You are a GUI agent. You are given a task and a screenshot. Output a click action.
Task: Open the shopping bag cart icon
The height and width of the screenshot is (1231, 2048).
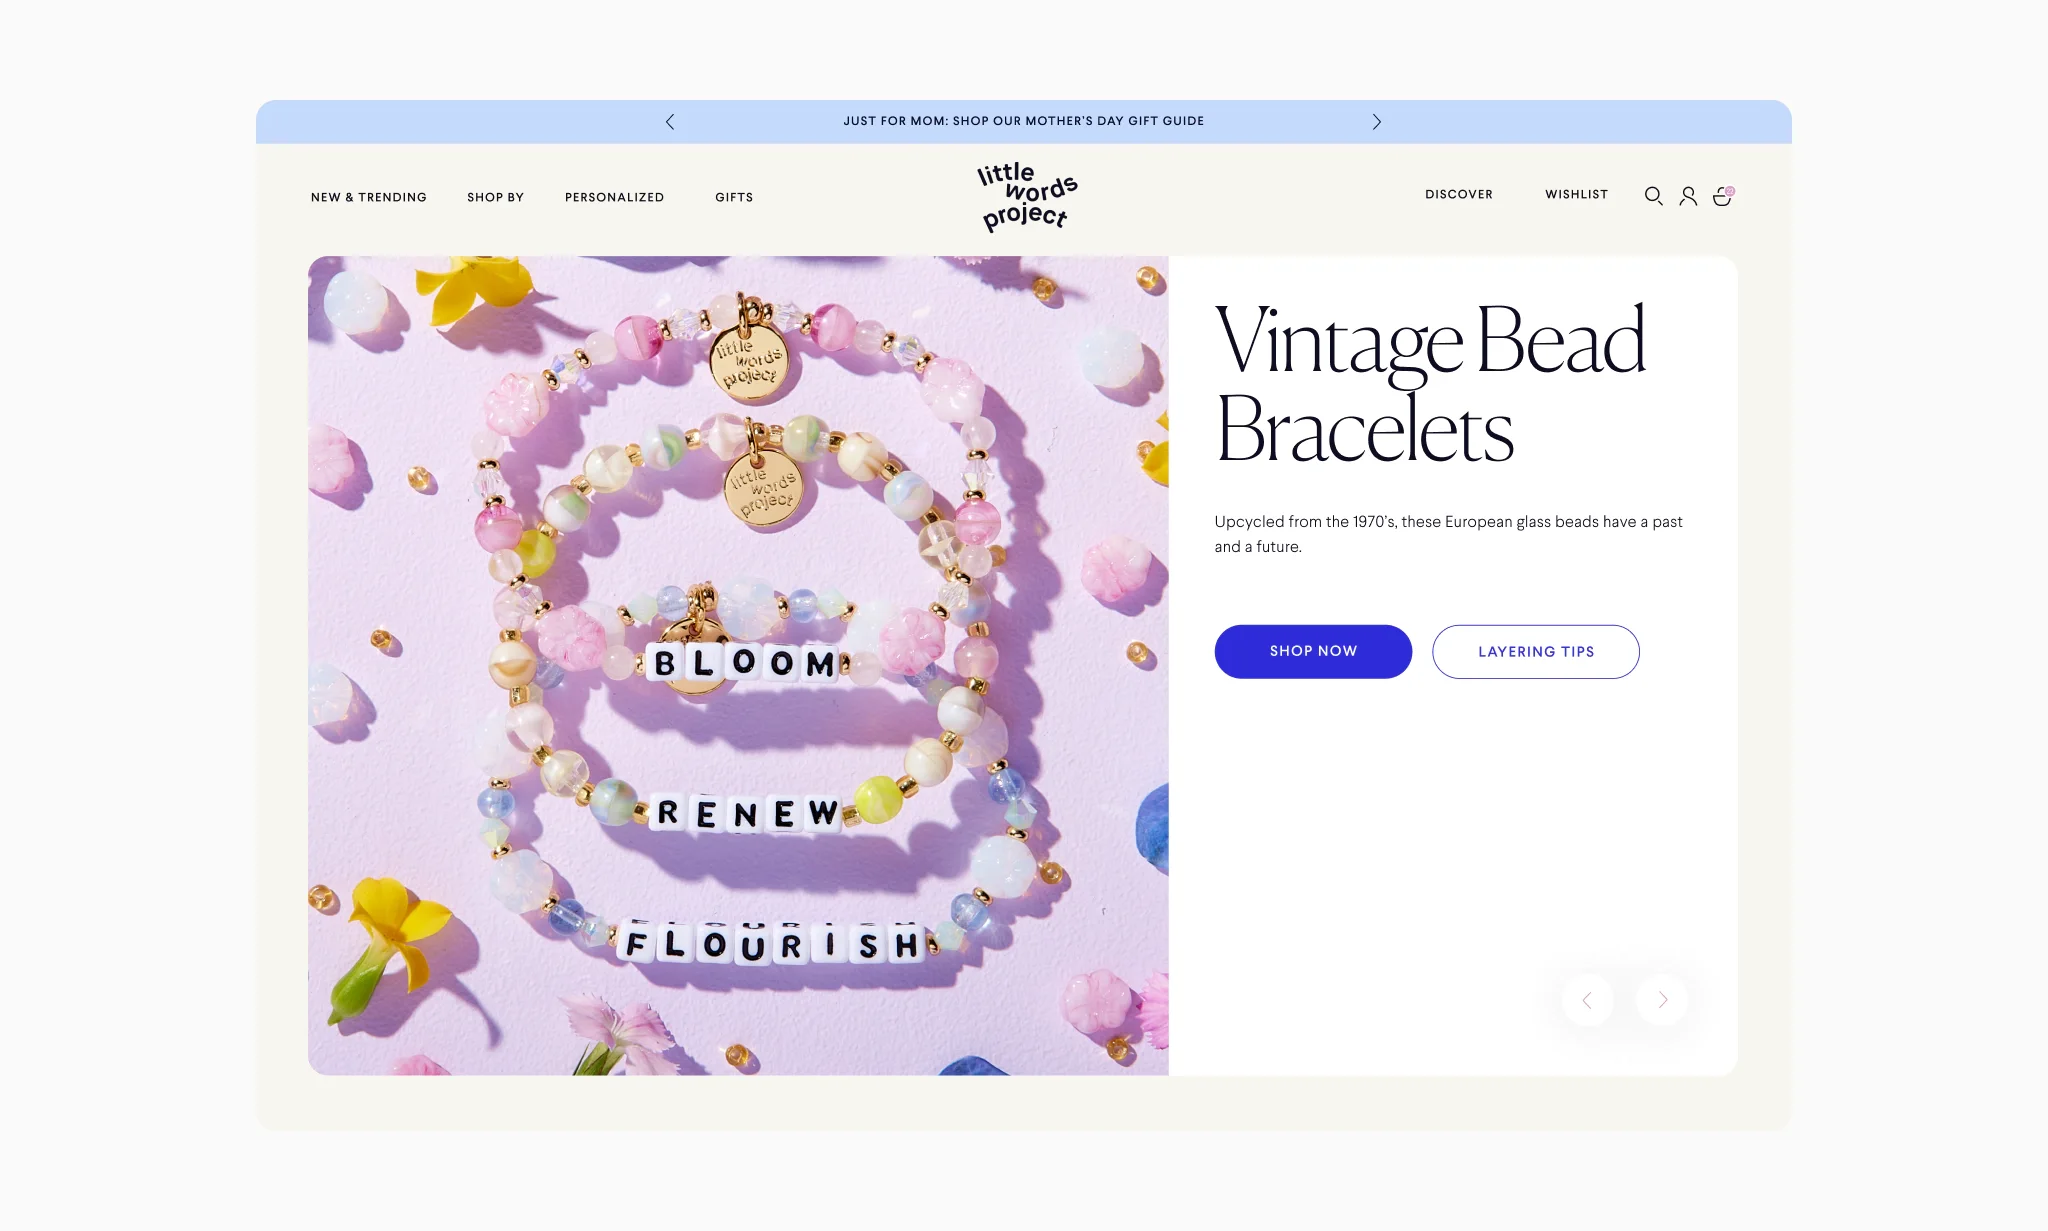coord(1723,196)
